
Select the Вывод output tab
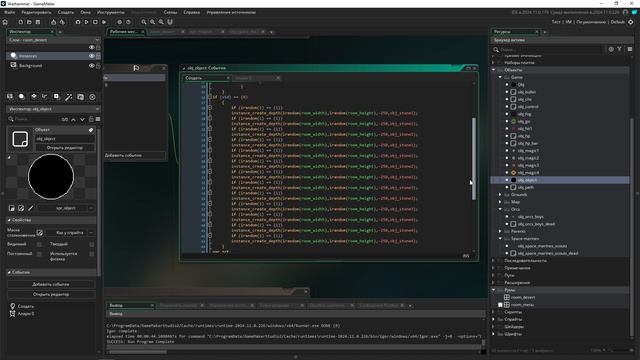[x=130, y=305]
